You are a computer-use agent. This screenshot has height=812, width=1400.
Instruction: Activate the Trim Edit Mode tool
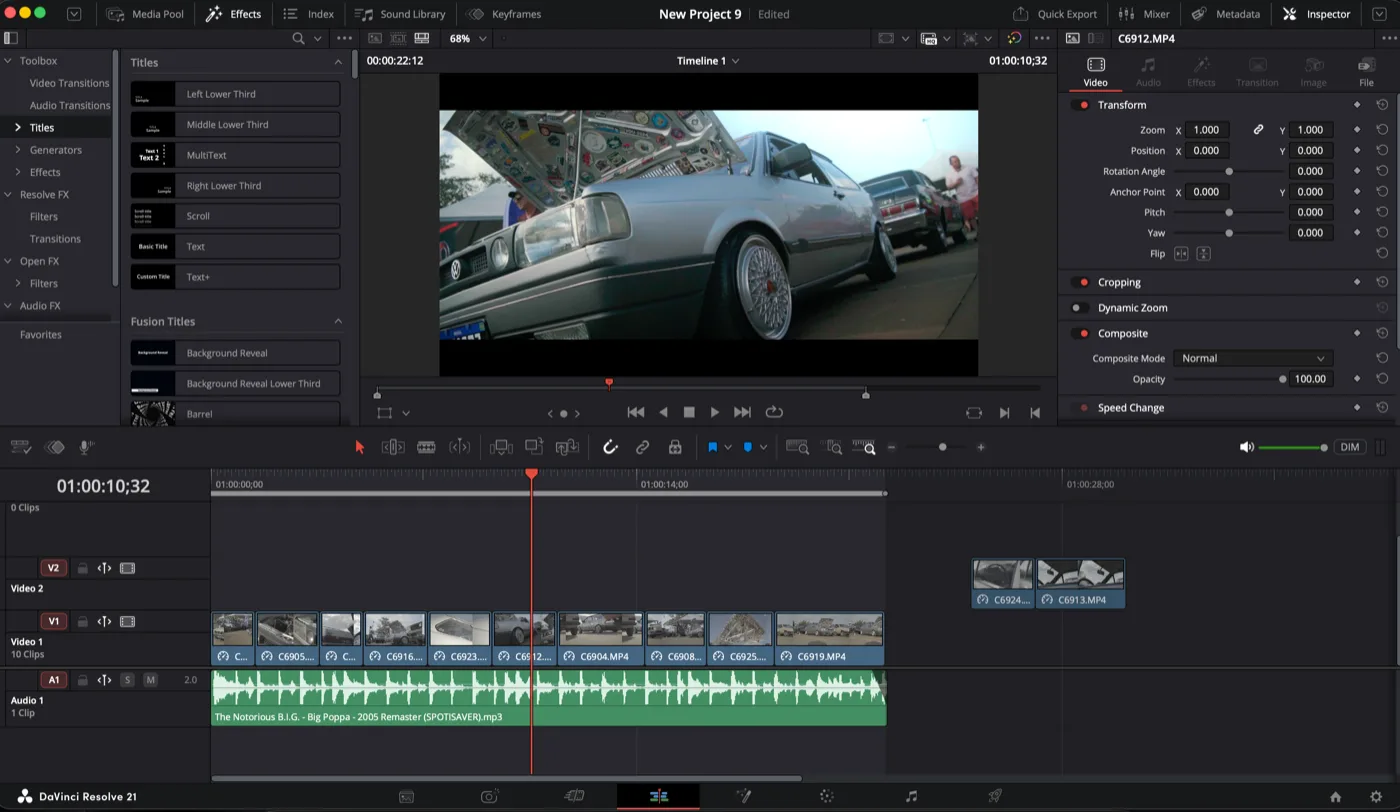point(393,447)
